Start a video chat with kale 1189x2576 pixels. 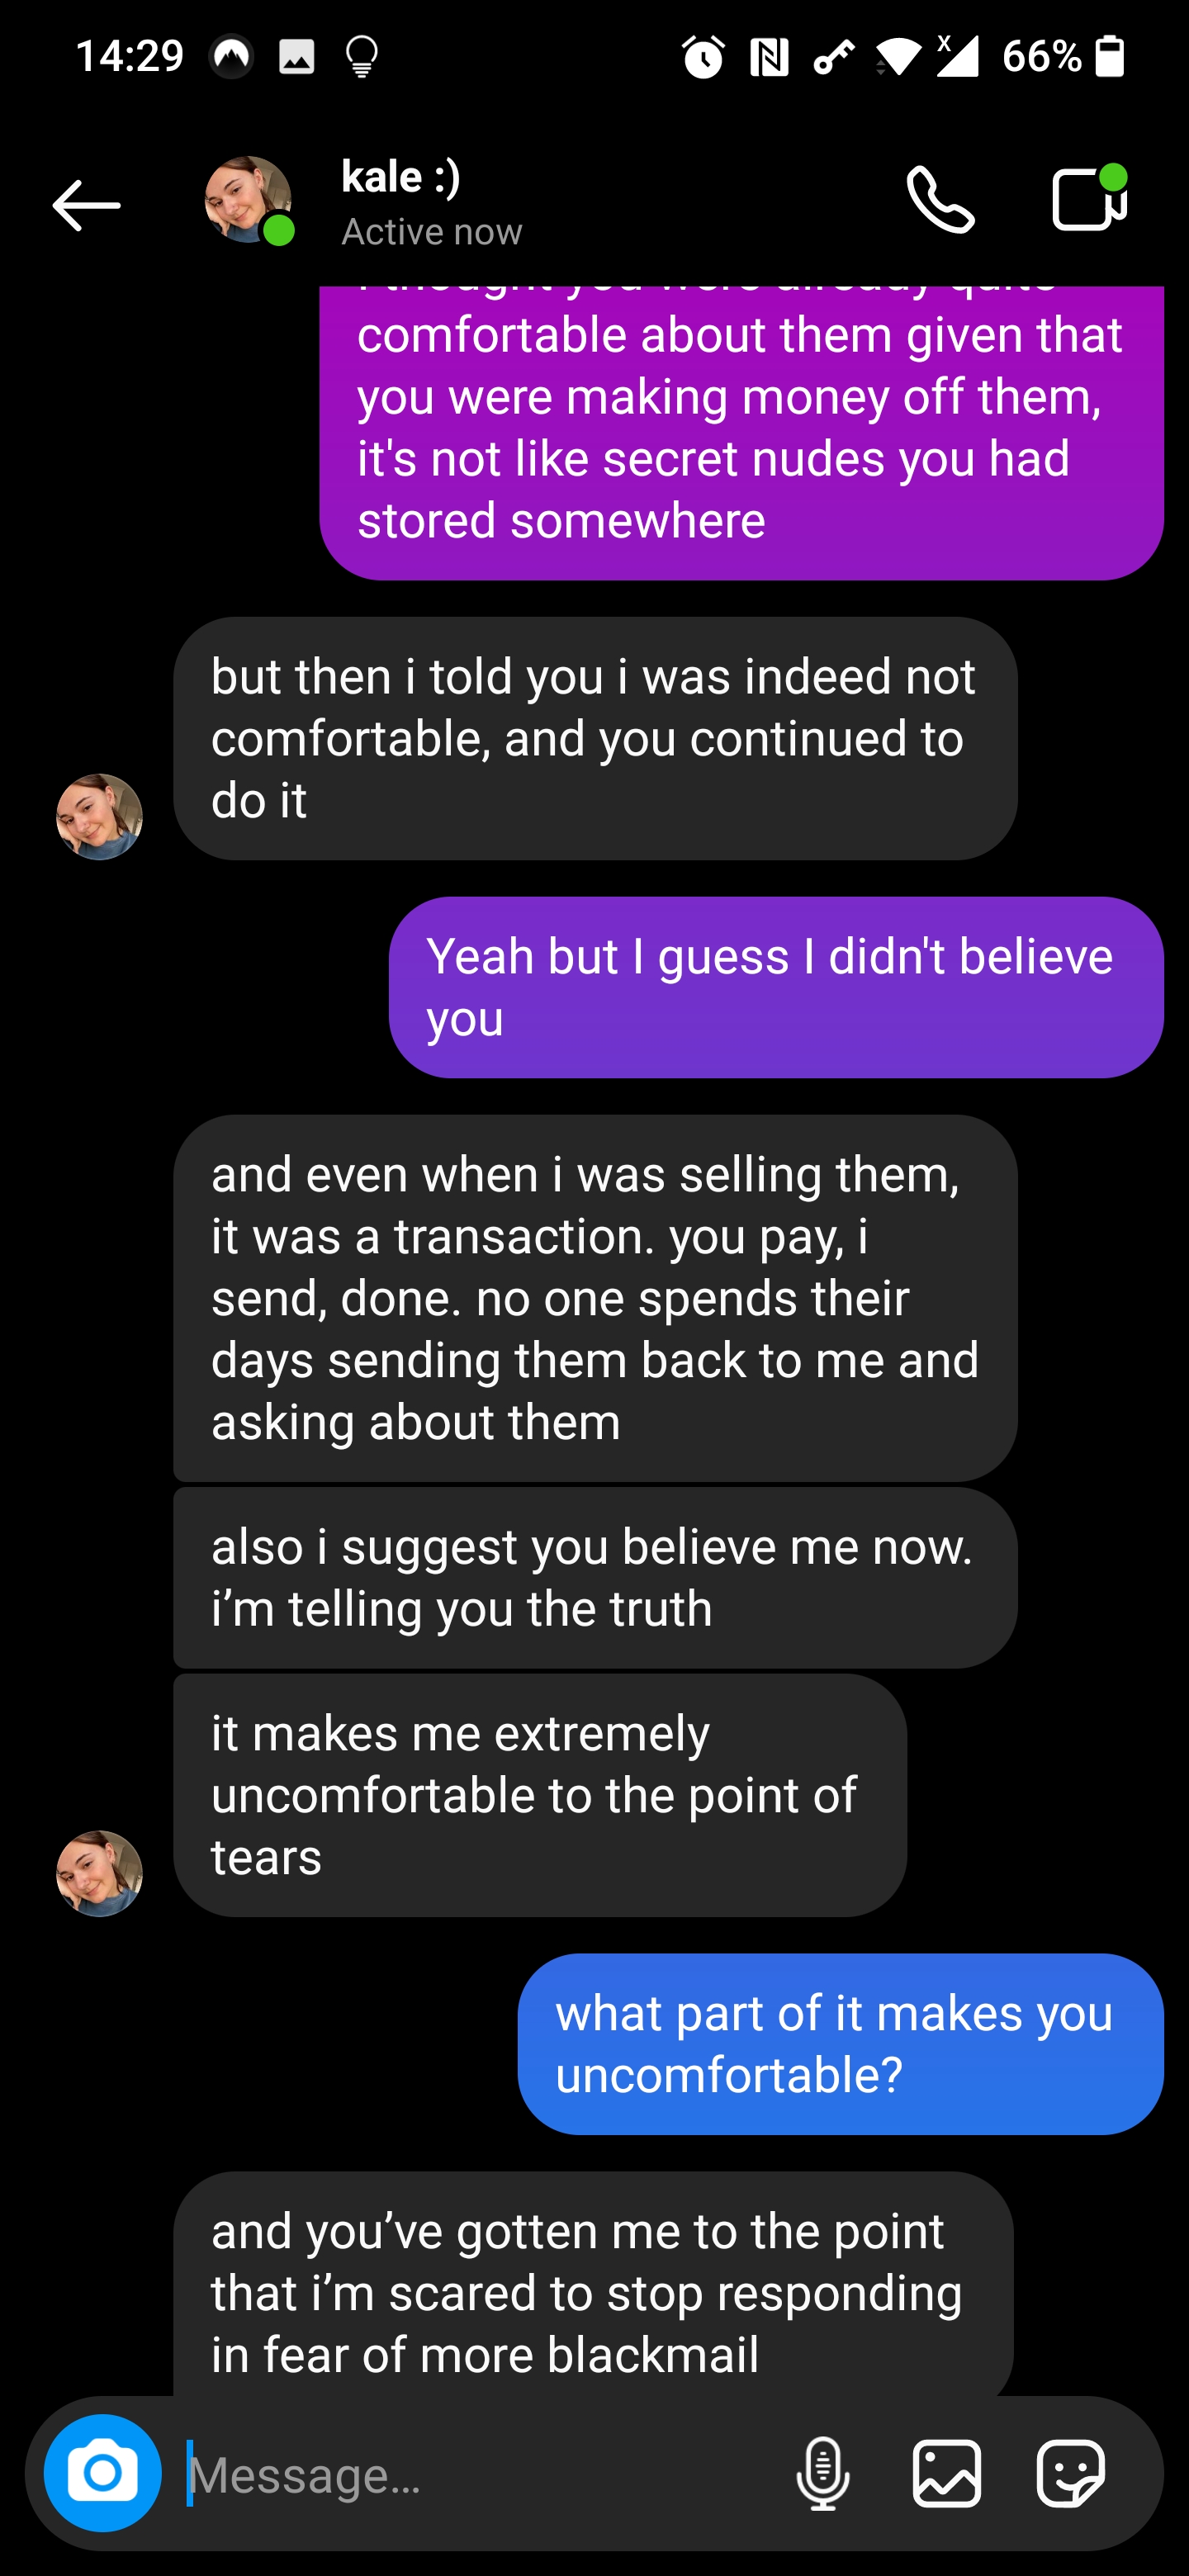1088,199
